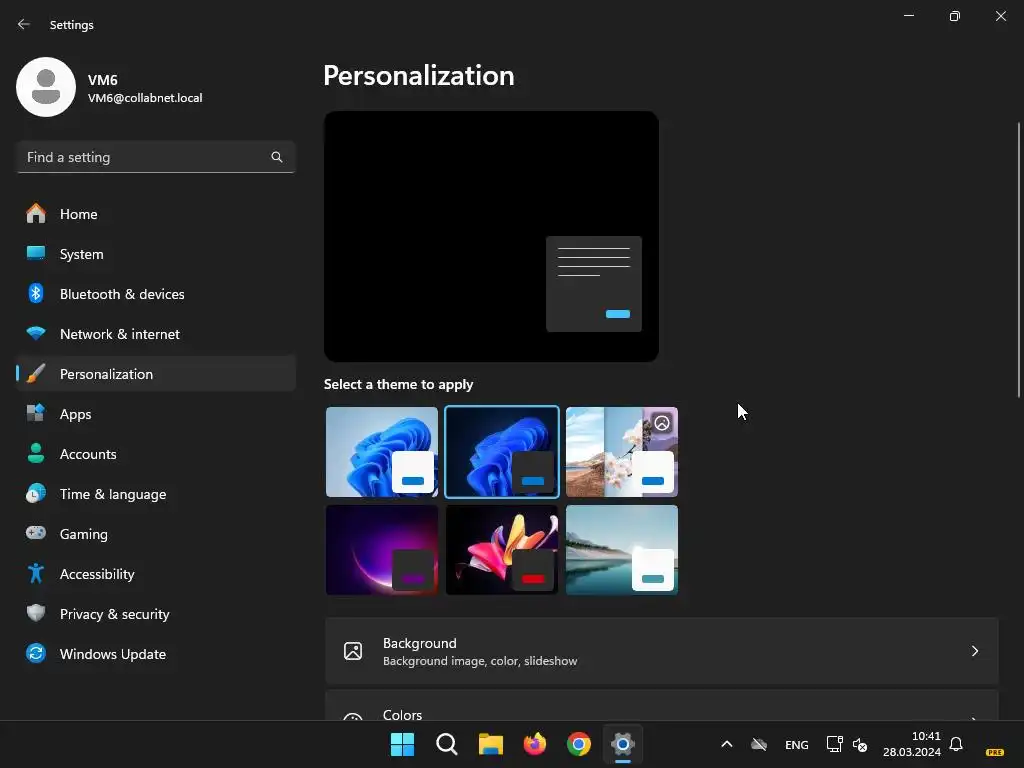Open Time & language settings
Screen dimensions: 1024x768
pos(113,494)
